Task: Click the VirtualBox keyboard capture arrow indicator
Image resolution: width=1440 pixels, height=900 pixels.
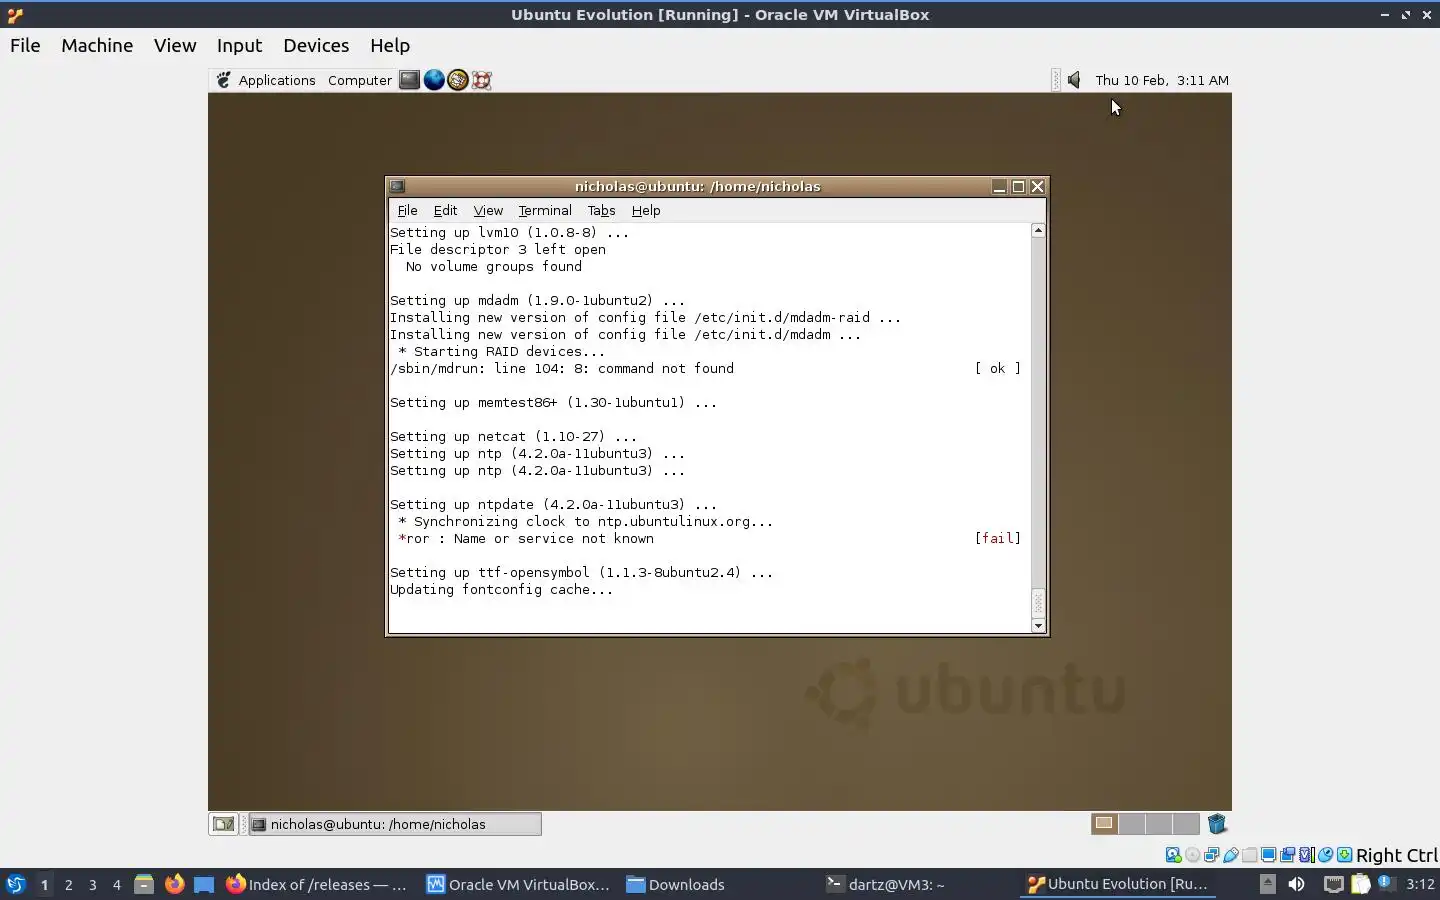Action: [x=1345, y=855]
